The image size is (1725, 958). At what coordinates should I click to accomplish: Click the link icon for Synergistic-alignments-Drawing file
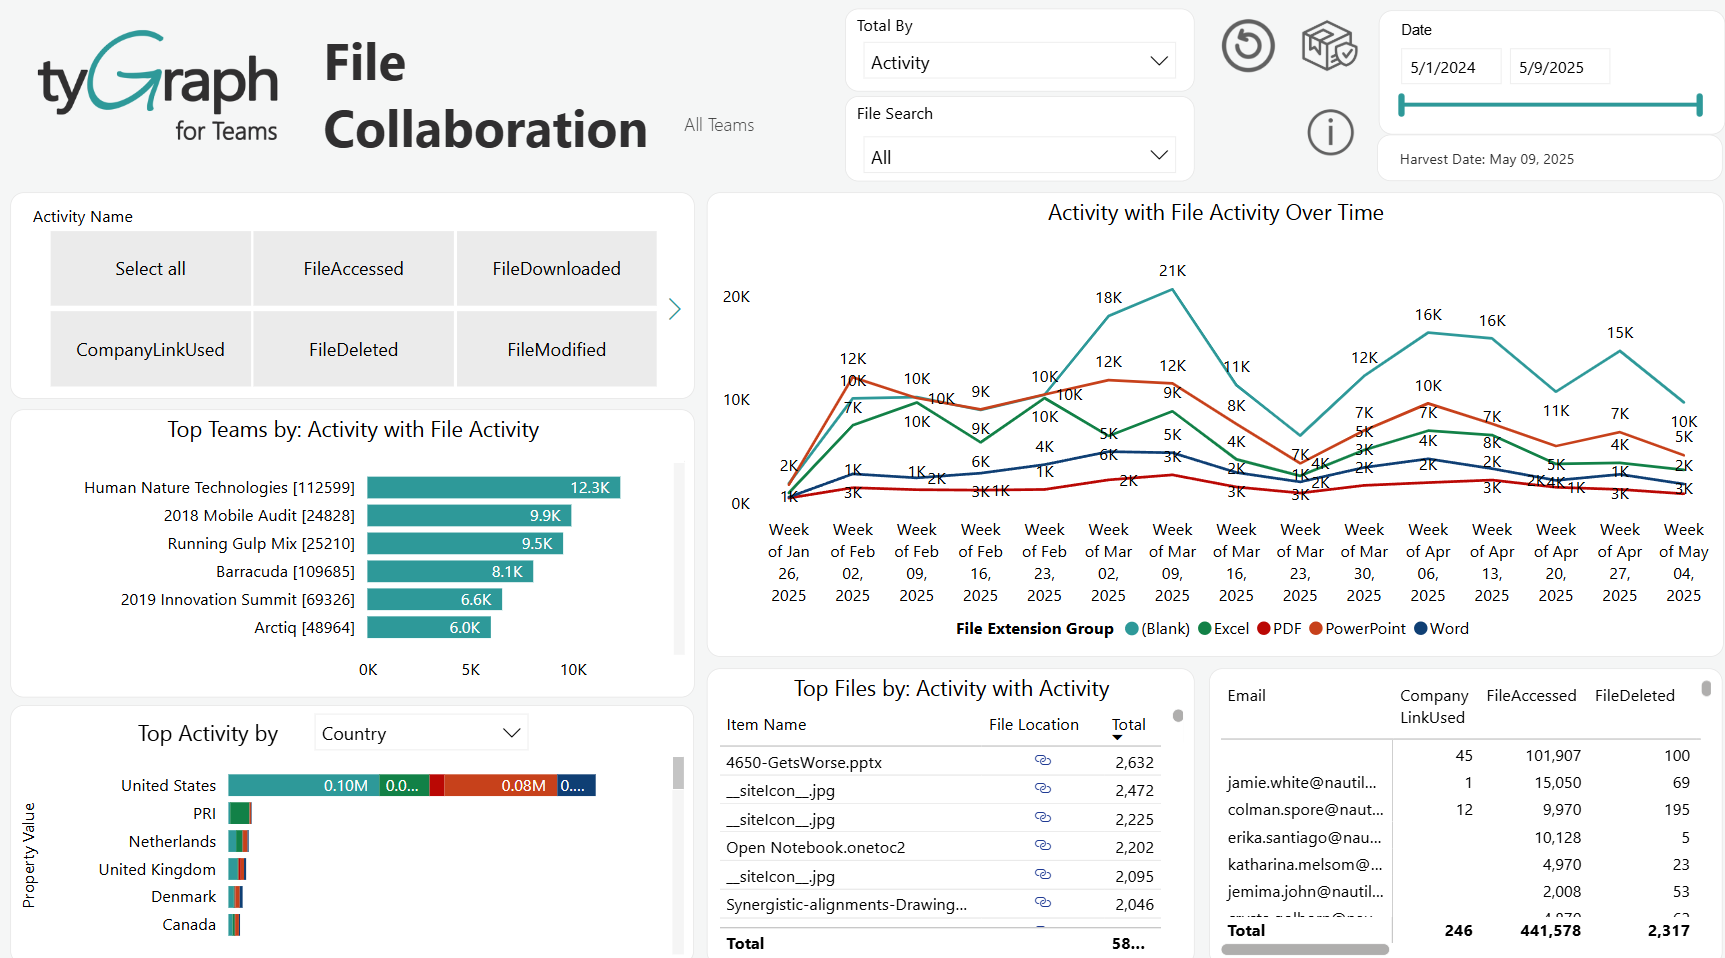pyautogui.click(x=1043, y=904)
